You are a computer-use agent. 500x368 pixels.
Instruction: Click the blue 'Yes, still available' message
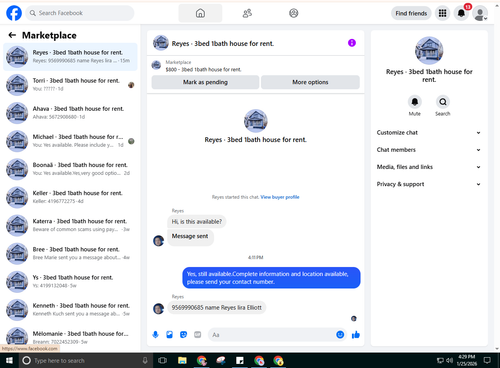click(x=271, y=278)
